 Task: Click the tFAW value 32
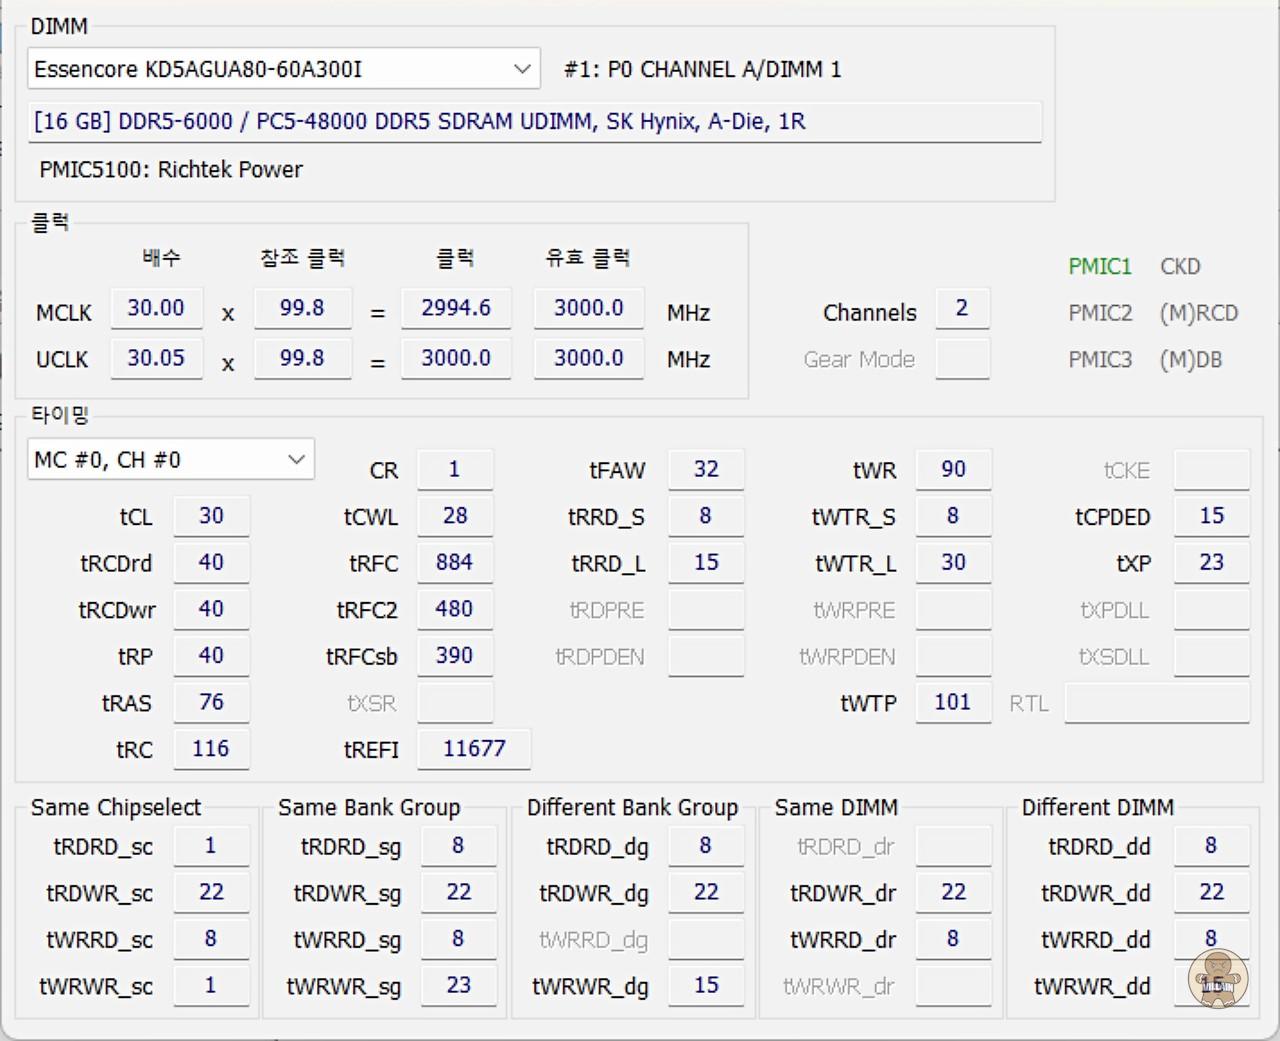pos(706,470)
